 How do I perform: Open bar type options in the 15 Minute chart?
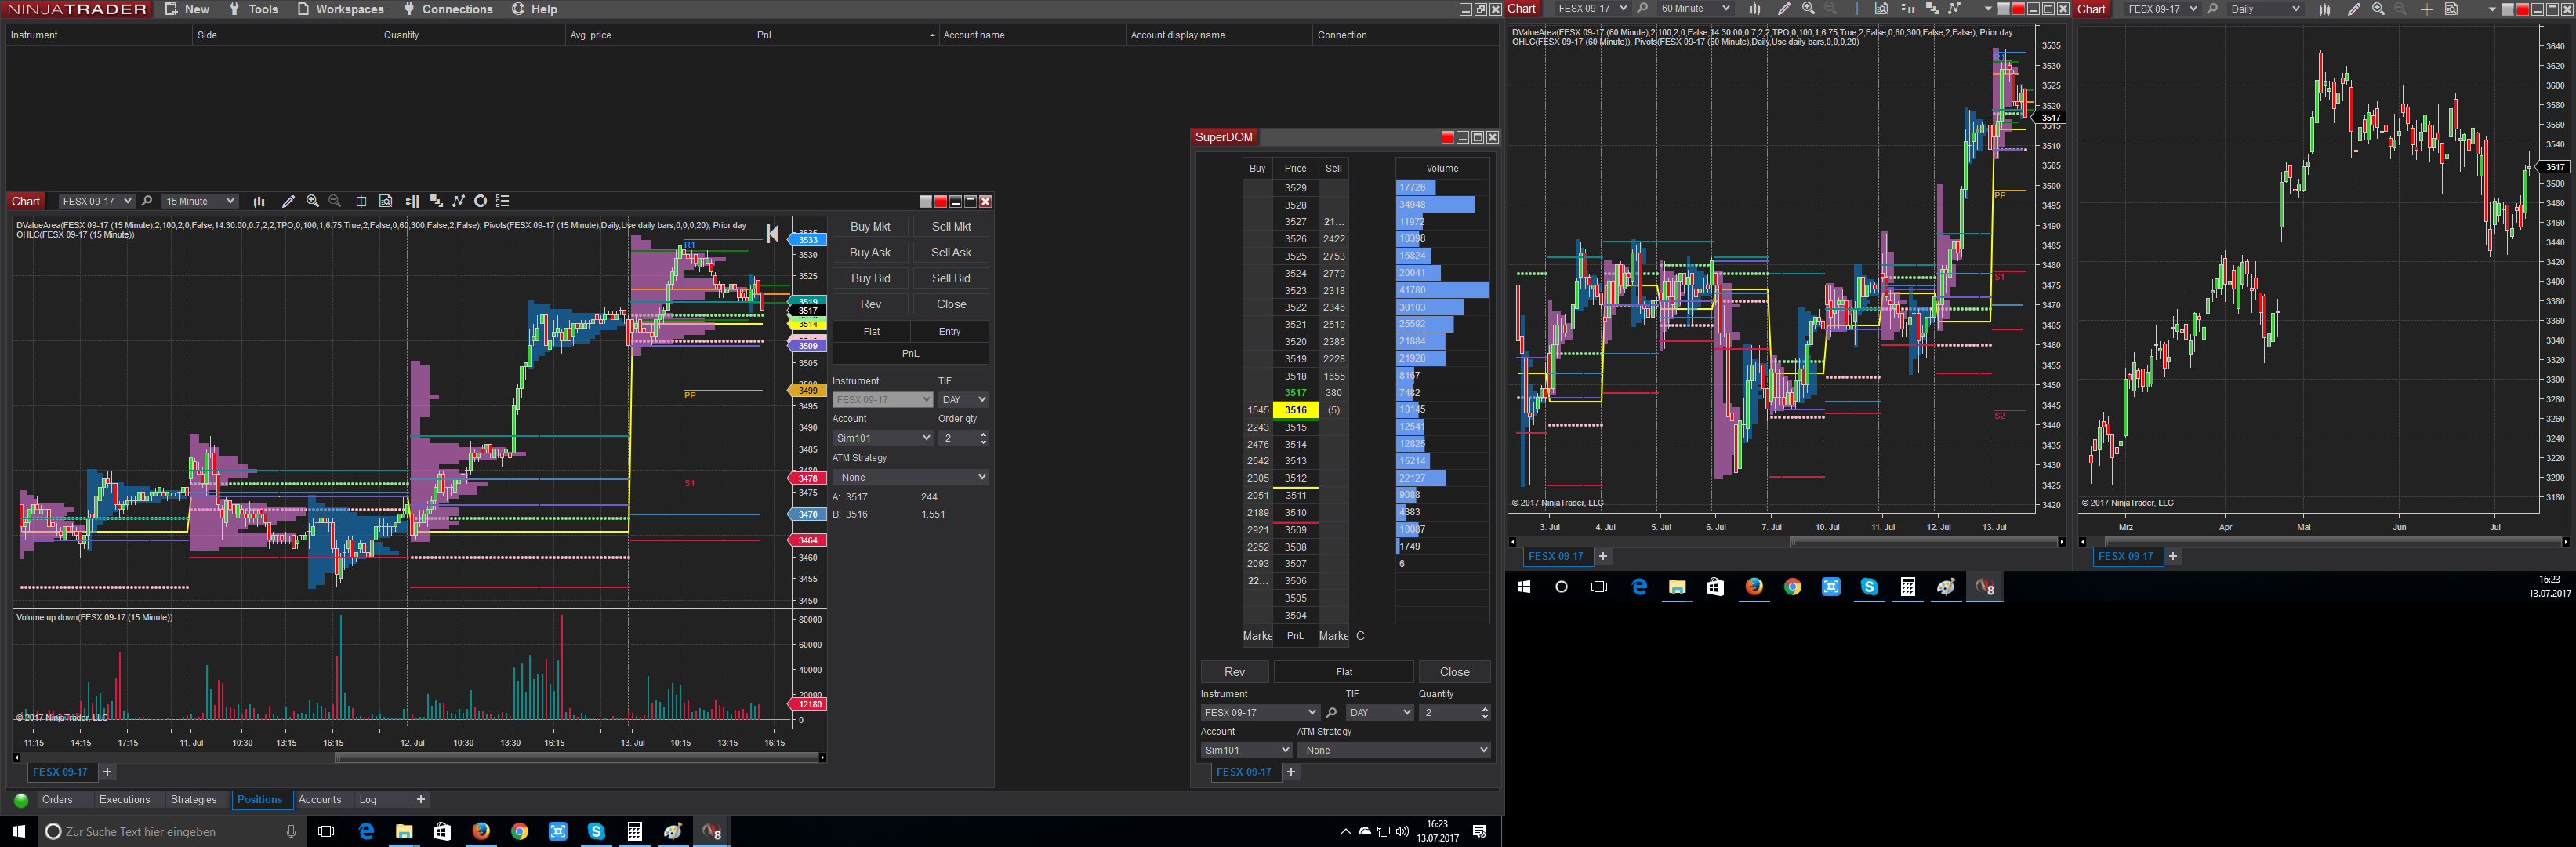[x=259, y=201]
